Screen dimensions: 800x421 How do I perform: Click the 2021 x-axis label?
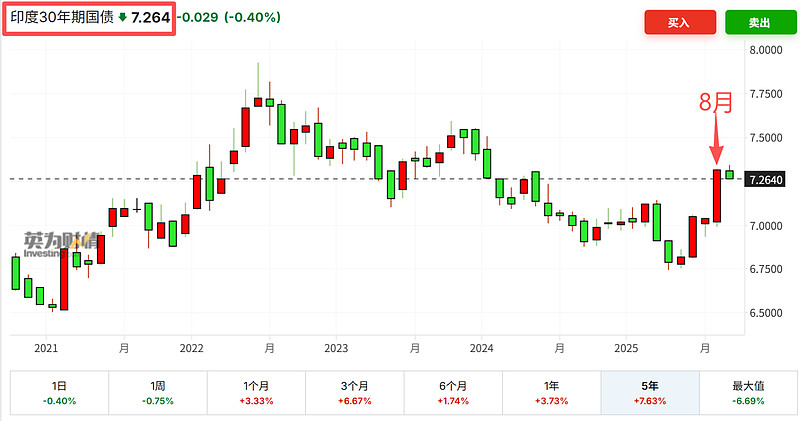click(46, 349)
